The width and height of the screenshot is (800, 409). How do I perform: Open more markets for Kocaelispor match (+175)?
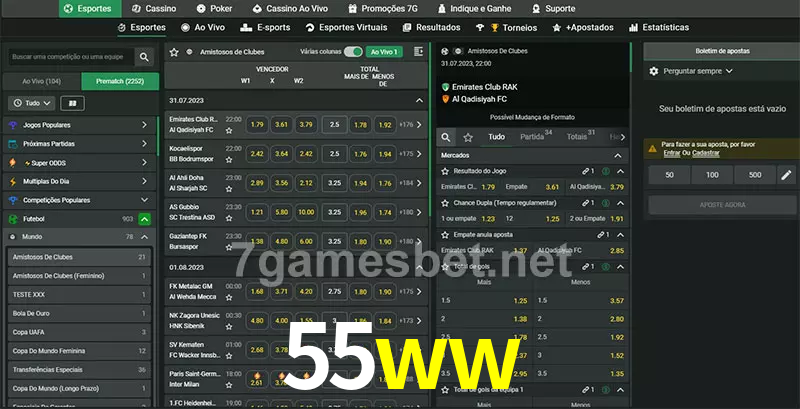411,154
